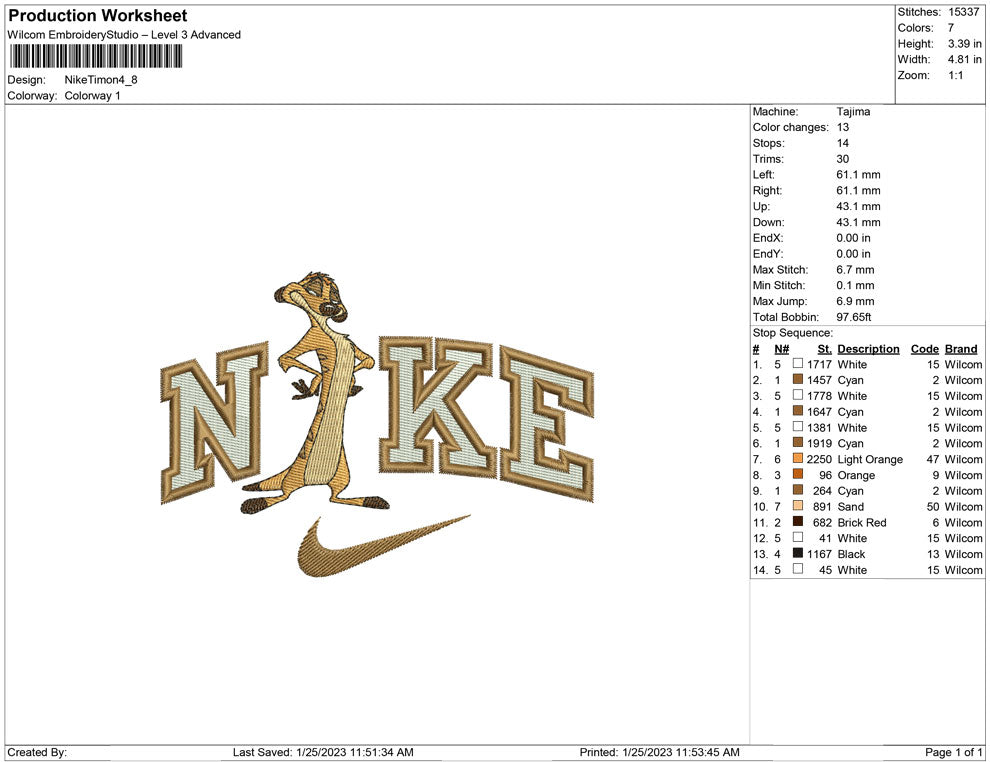
Task: Select the embroidered letter E in the preview
Action: 547,423
